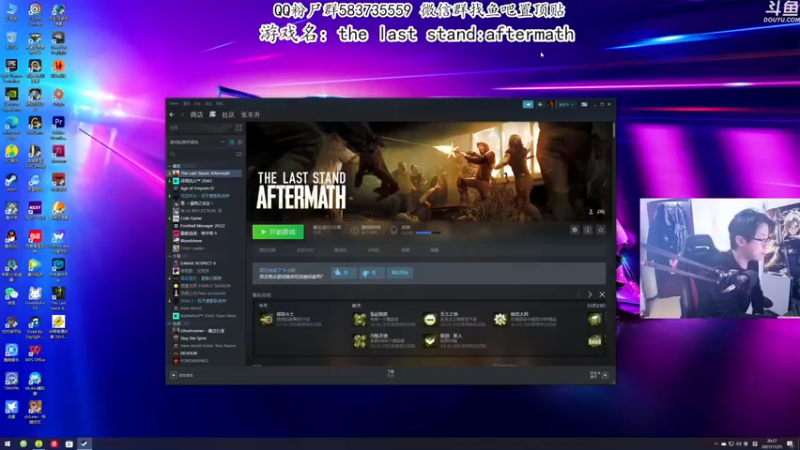Click the achievements progress bar
800x450 pixels.
point(428,233)
